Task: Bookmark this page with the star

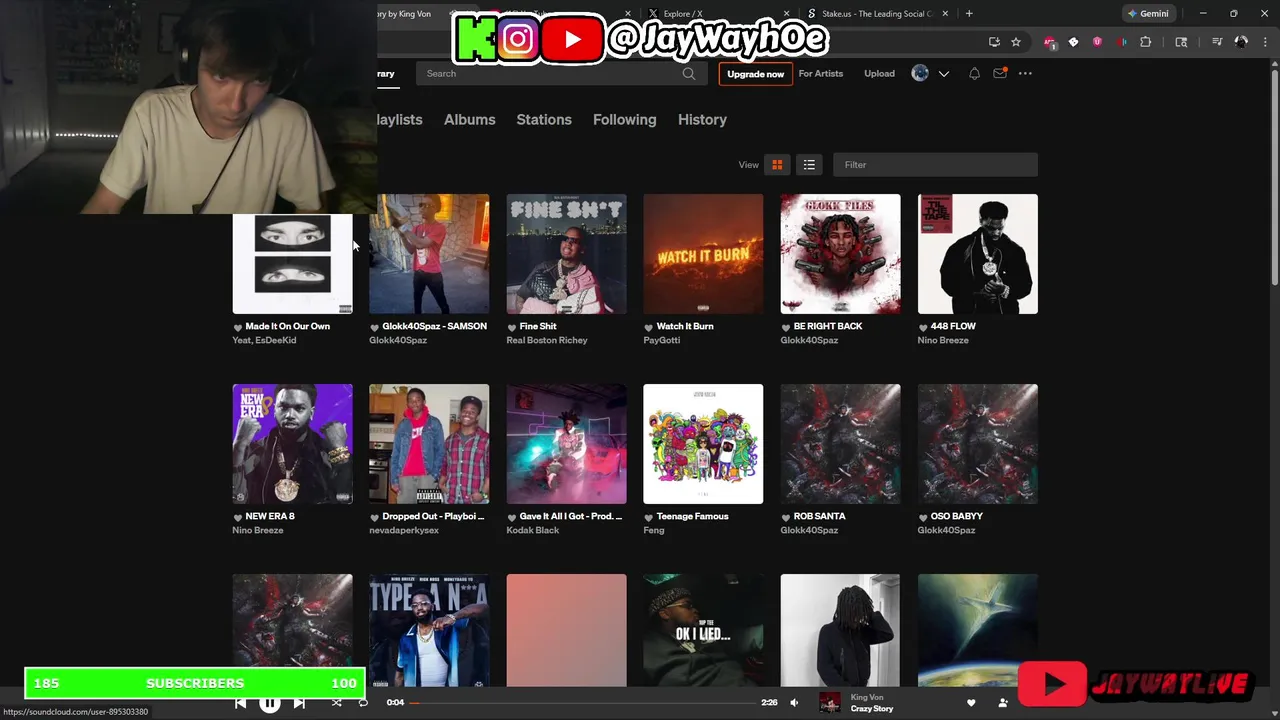Action: click(1016, 42)
